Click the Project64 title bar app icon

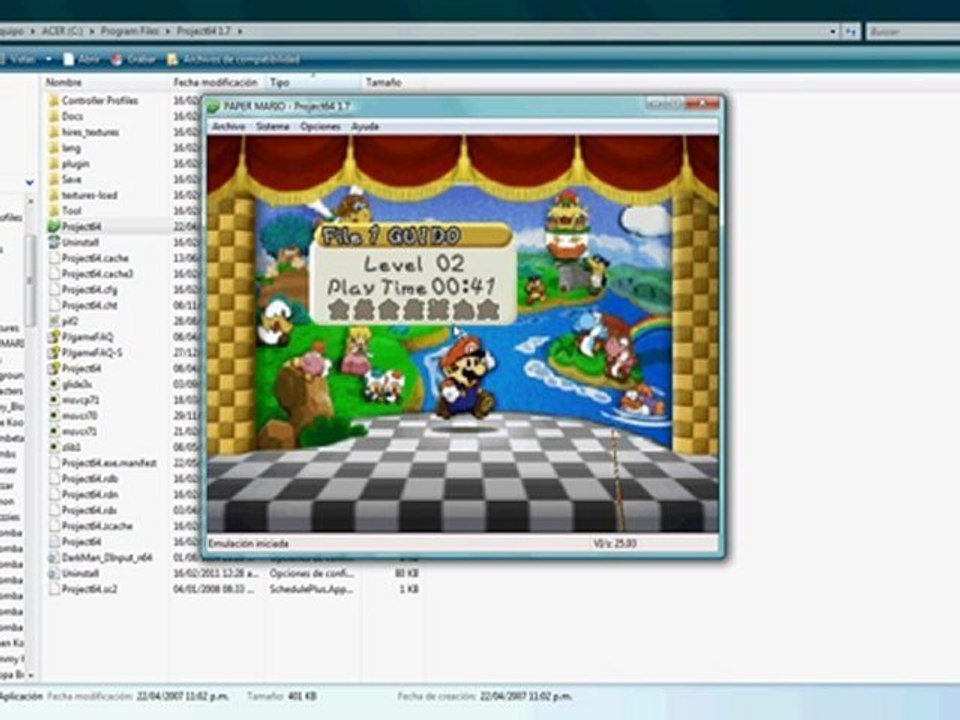tap(214, 106)
